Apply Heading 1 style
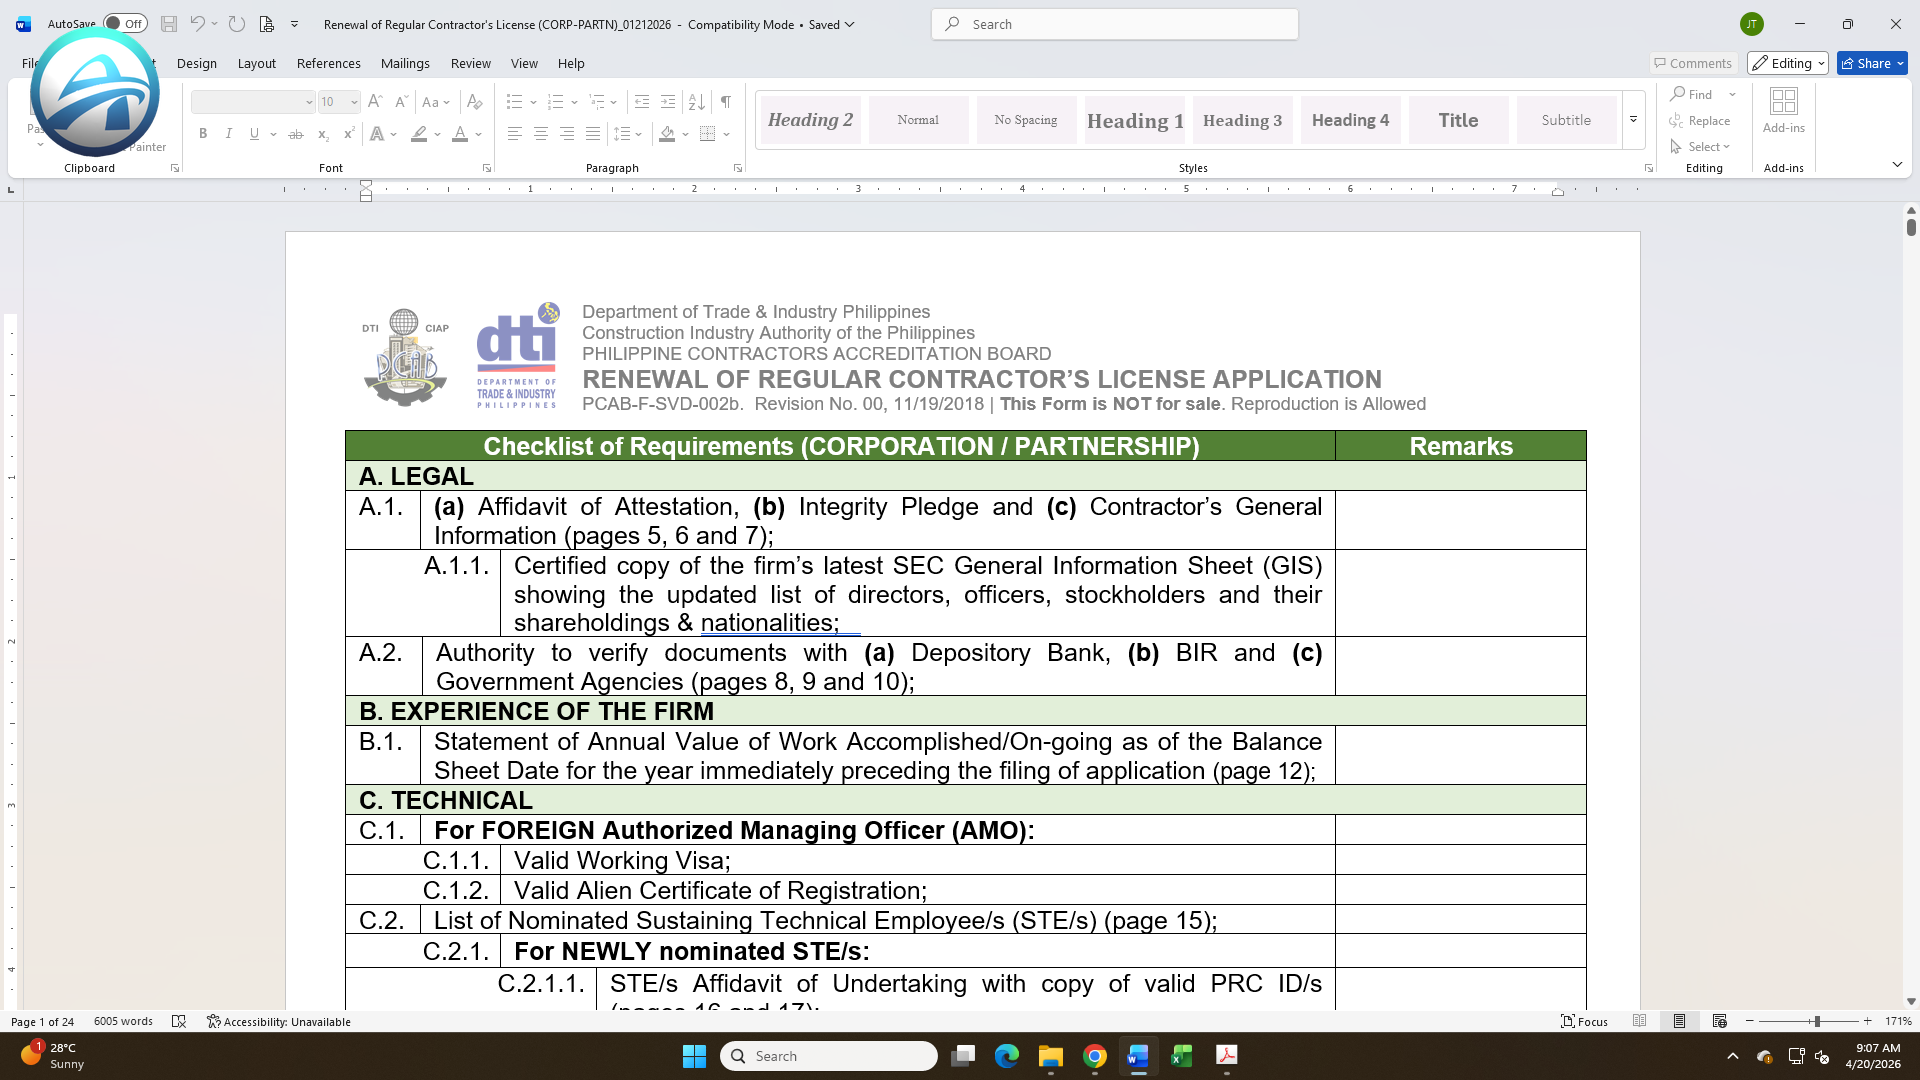The width and height of the screenshot is (1920, 1080). tap(1135, 120)
